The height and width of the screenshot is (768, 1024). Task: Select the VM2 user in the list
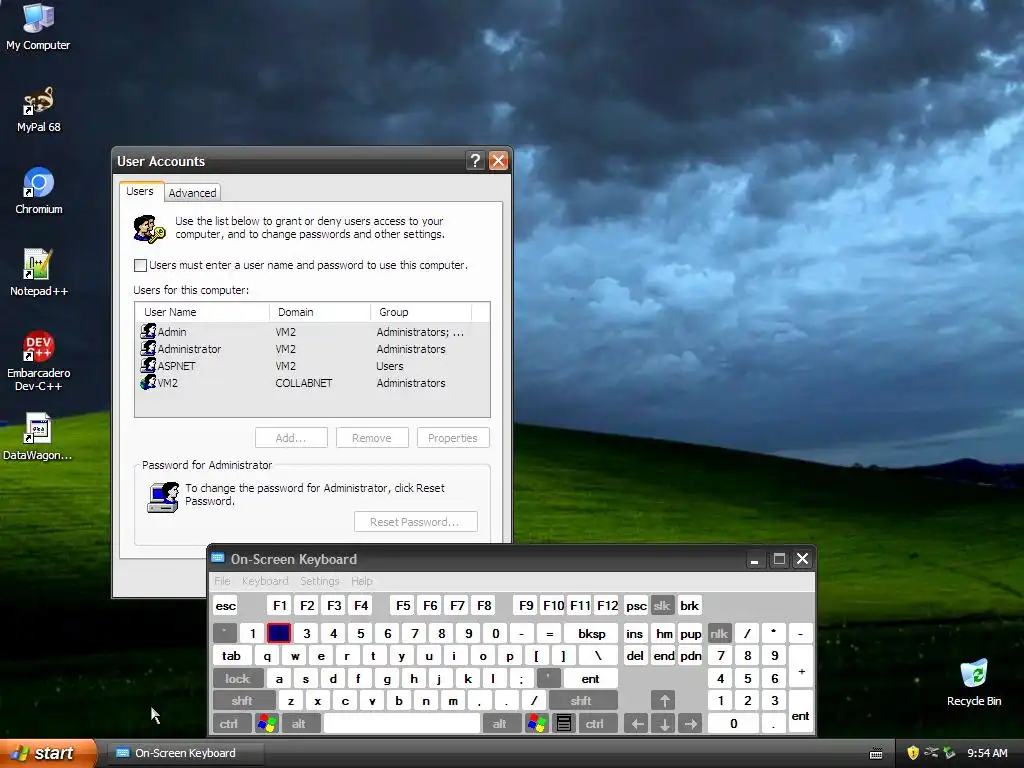coord(312,383)
